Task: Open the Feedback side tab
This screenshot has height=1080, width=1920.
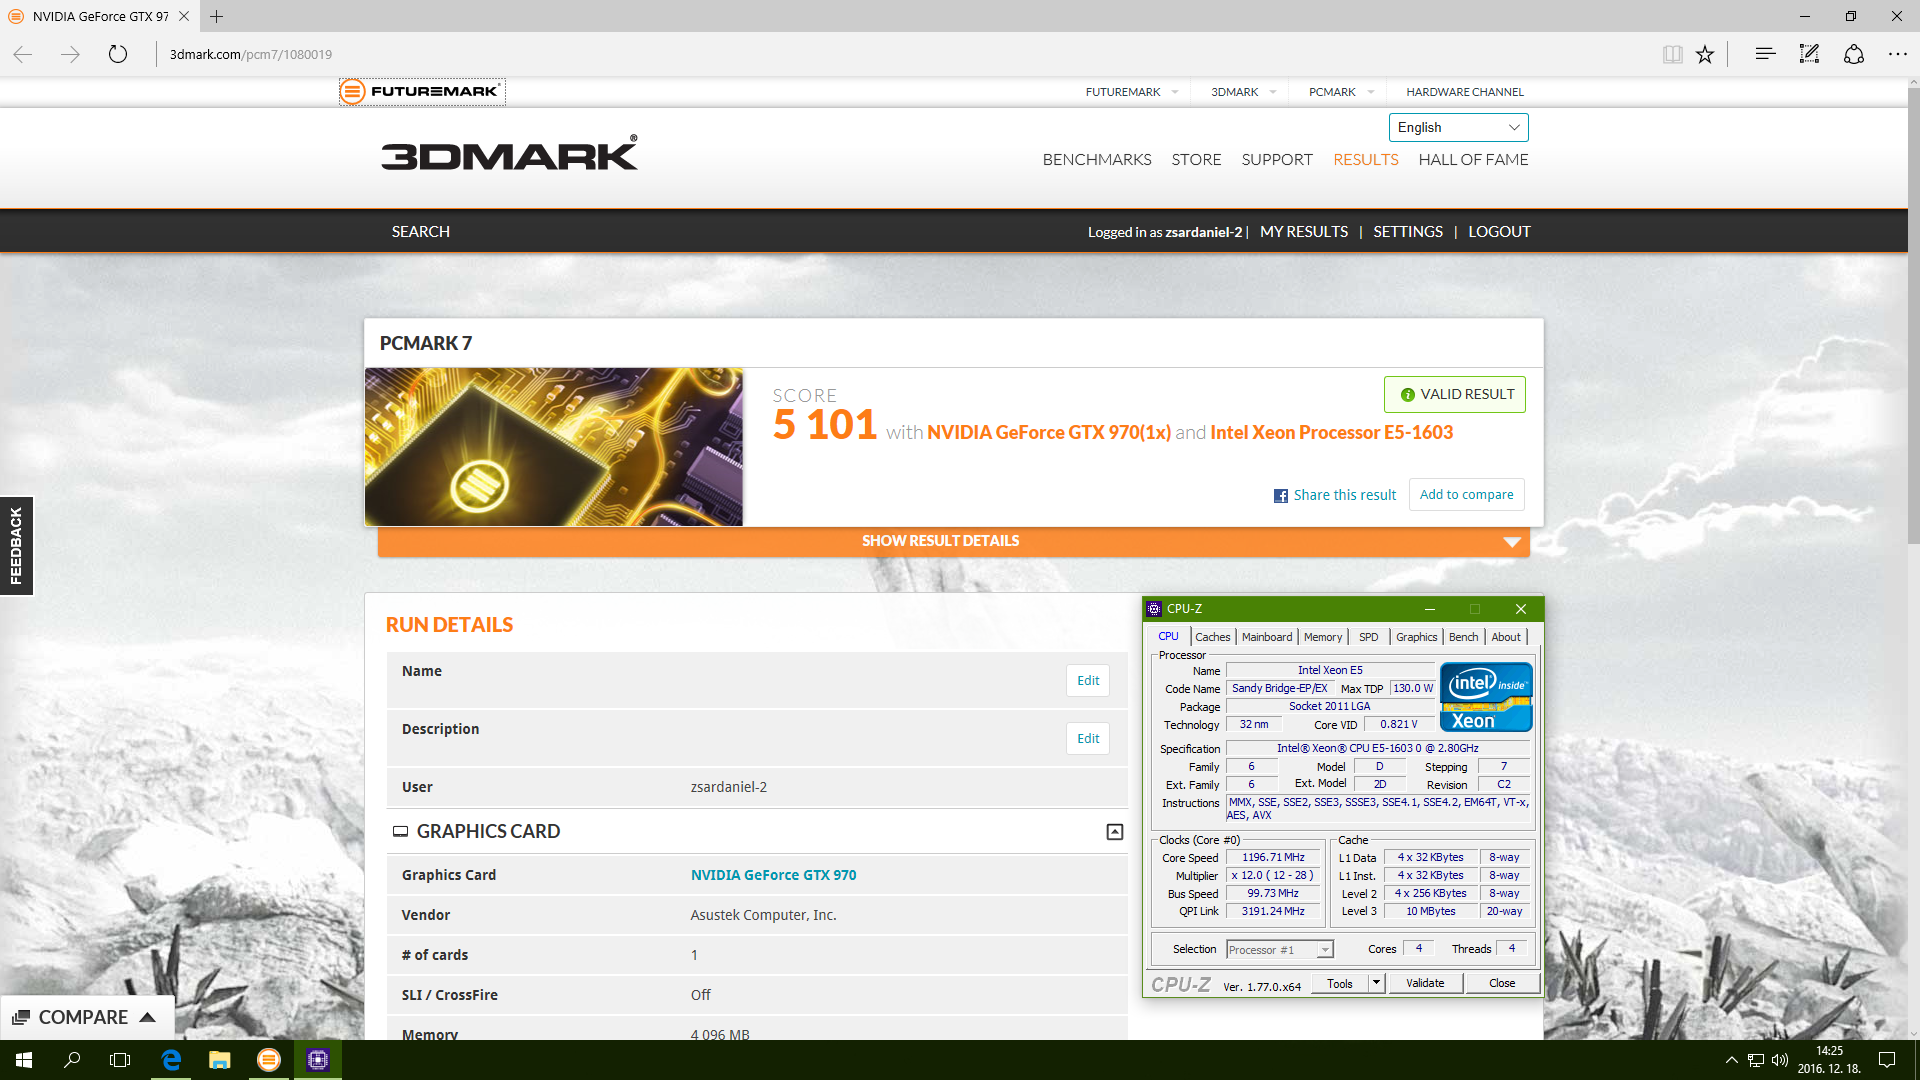Action: point(16,546)
